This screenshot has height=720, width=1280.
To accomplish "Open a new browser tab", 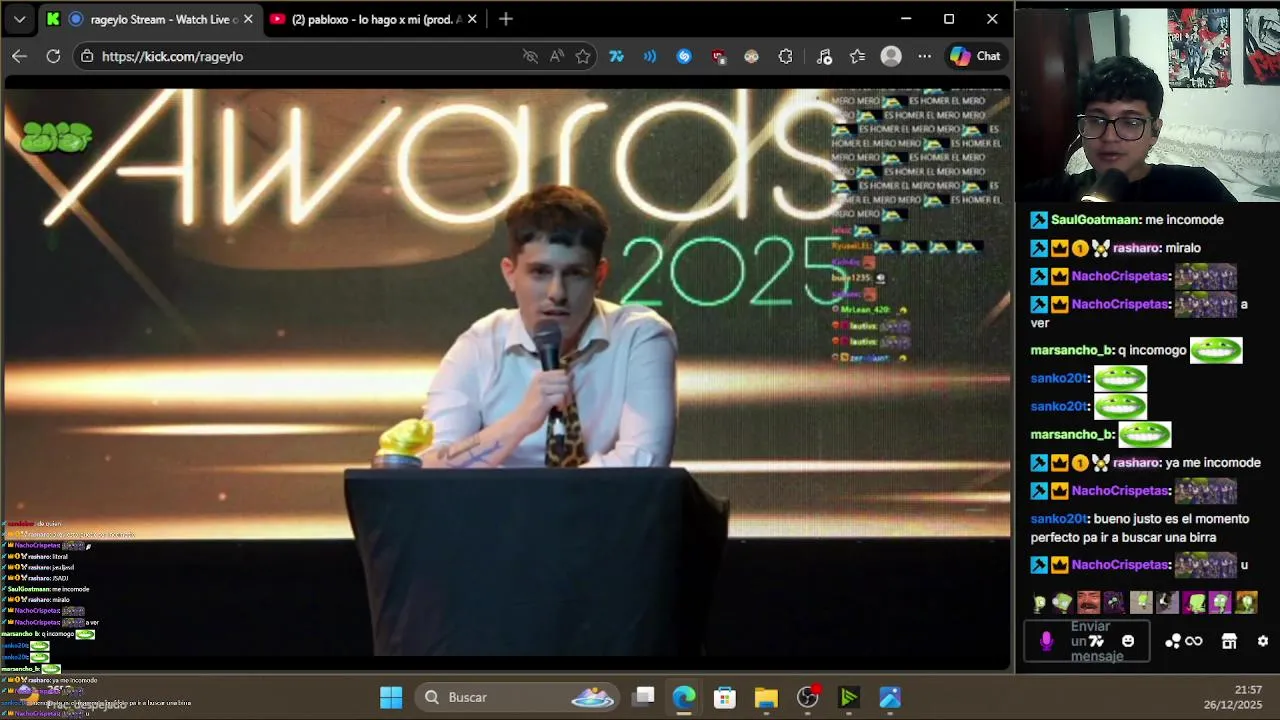I will (506, 19).
